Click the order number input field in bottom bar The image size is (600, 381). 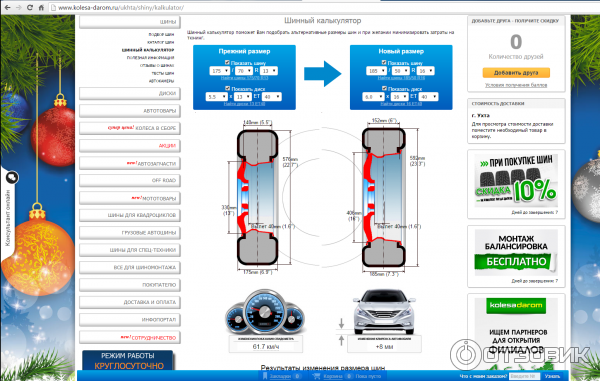point(524,376)
